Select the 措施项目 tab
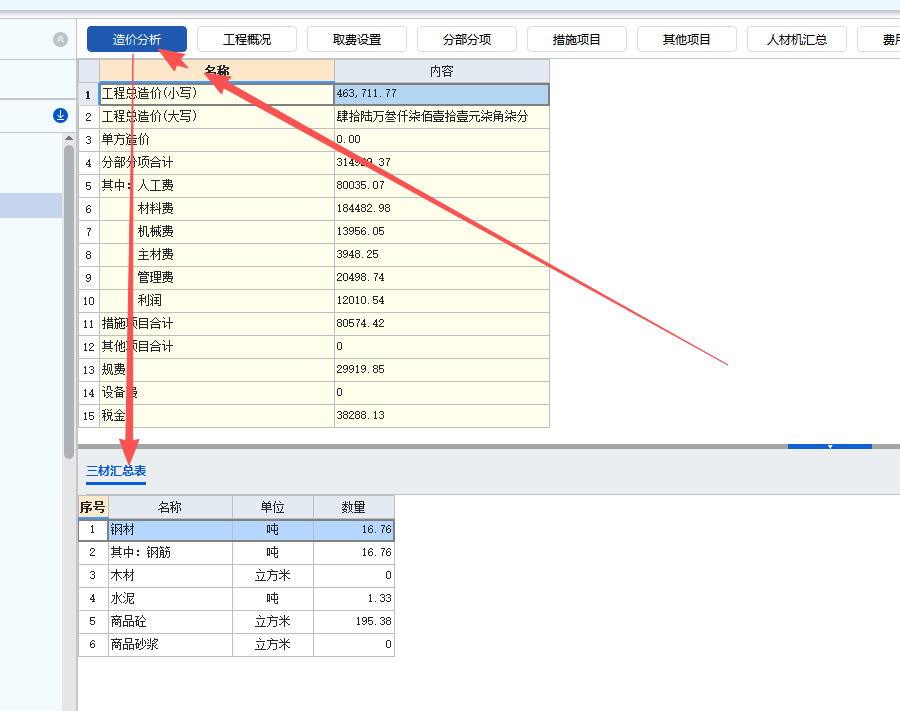Screen dimensions: 900x711 (577, 39)
